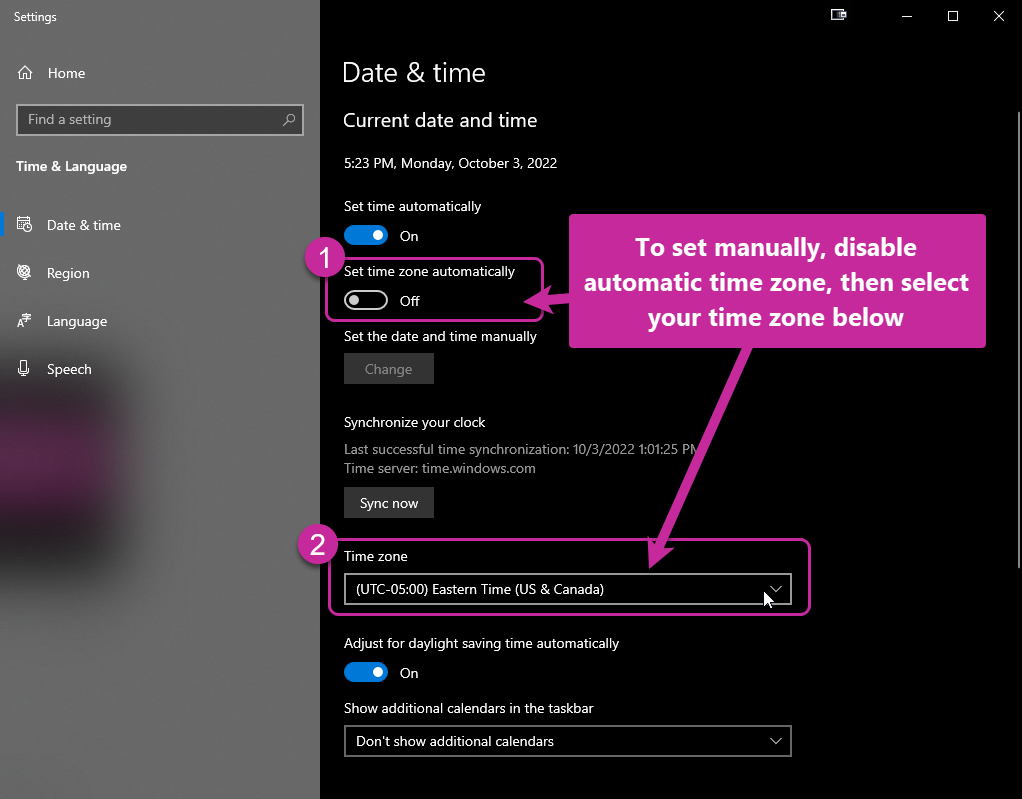
Task: Expand the additional calendars dropdown
Action: point(568,741)
